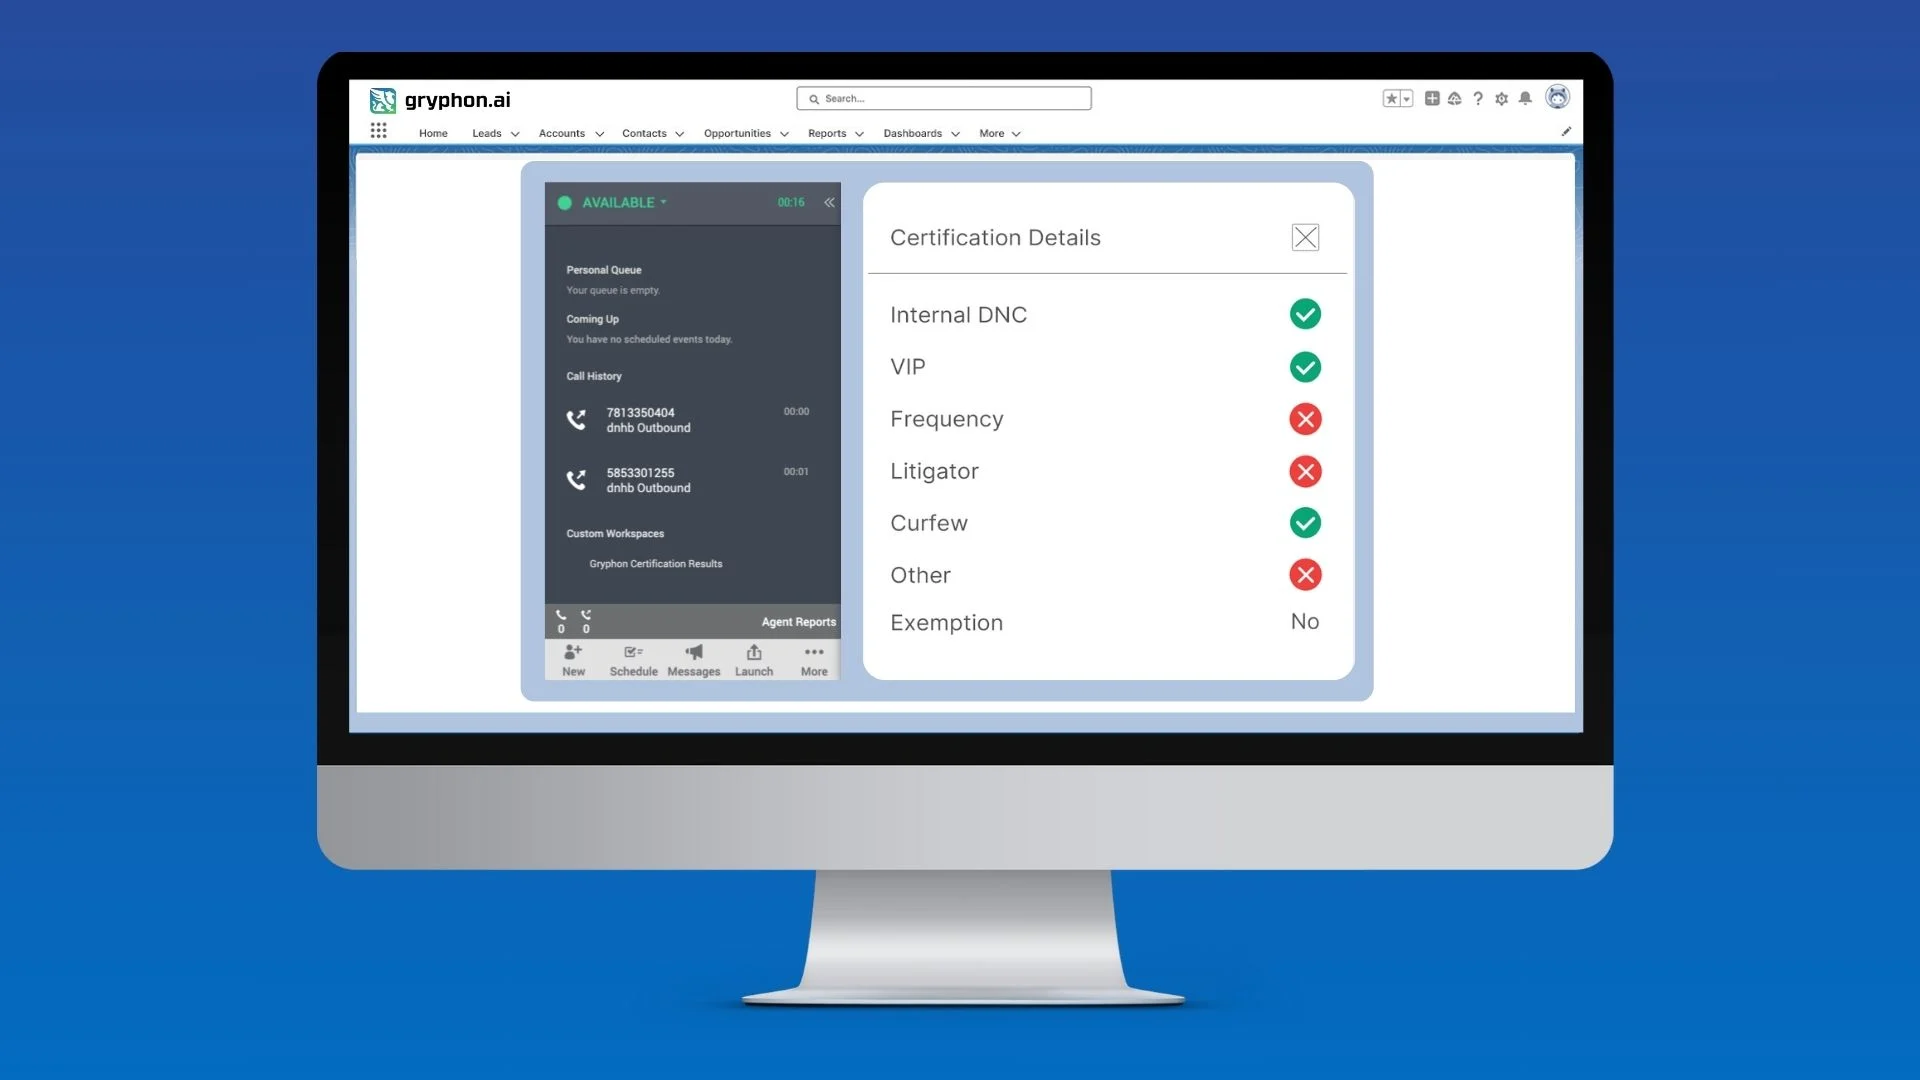Click the gryphon.ai logo

440,100
